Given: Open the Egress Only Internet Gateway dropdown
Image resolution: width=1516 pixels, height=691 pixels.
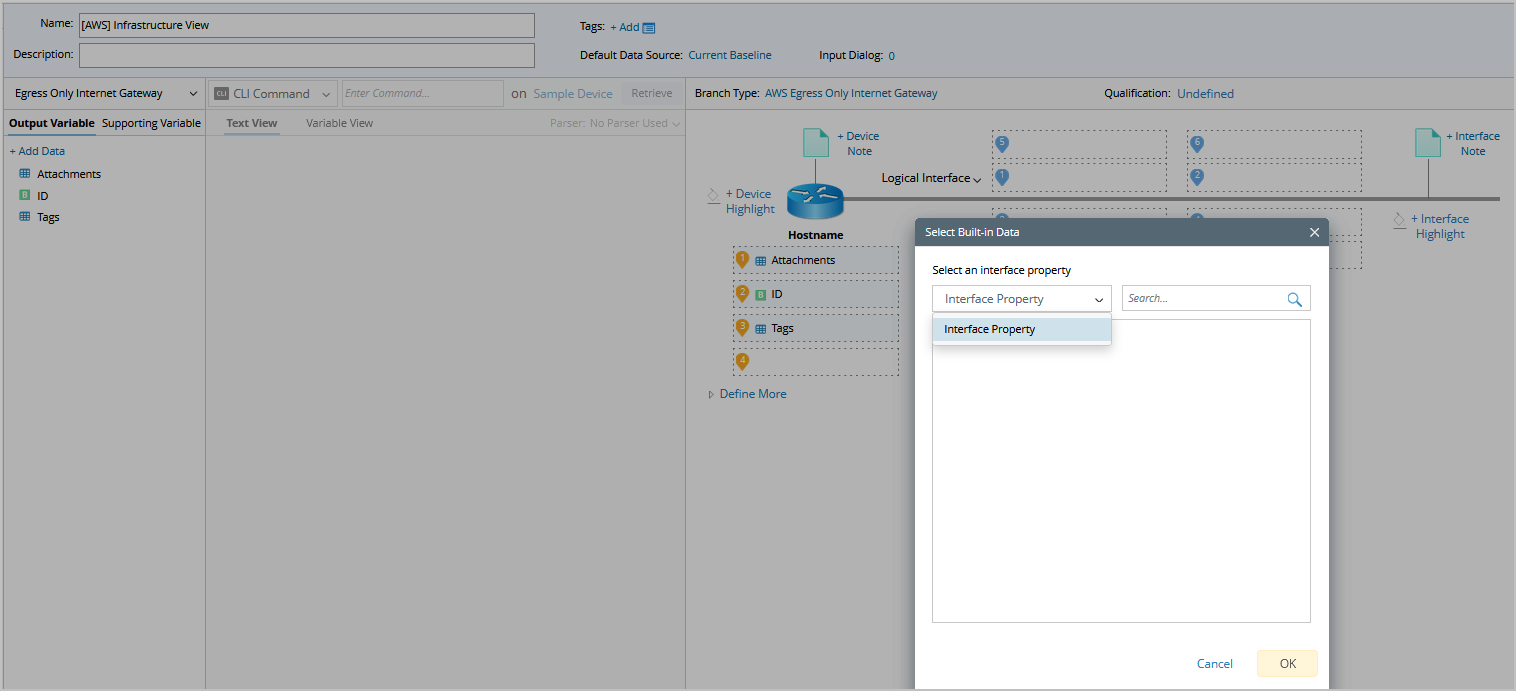Looking at the screenshot, I should tap(106, 94).
